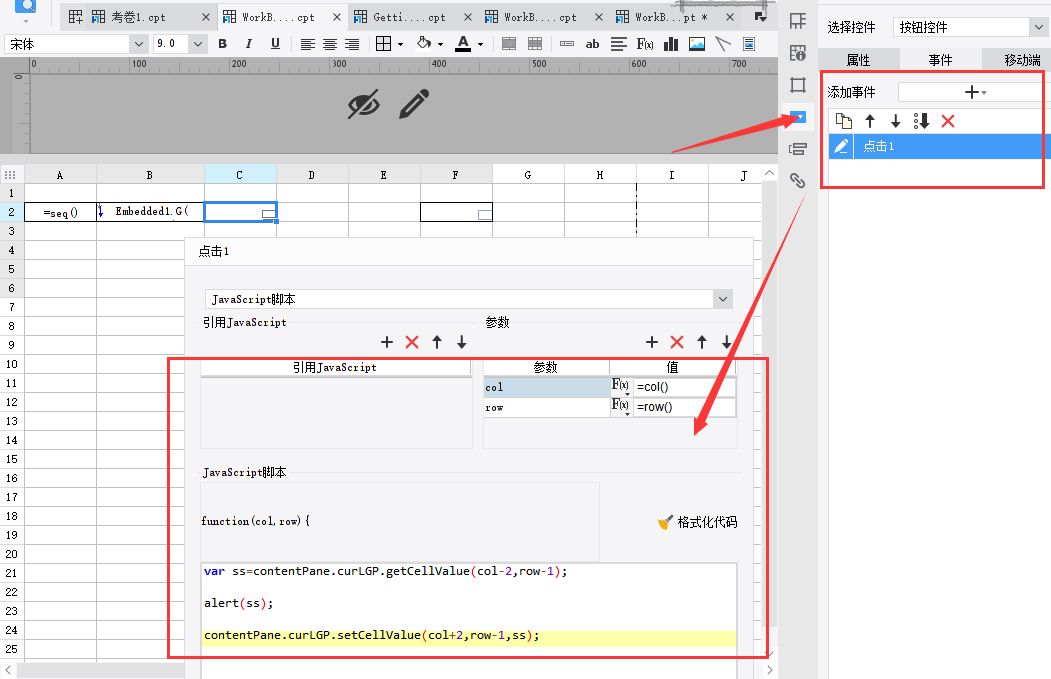Toggle bold formatting in the toolbar

223,44
